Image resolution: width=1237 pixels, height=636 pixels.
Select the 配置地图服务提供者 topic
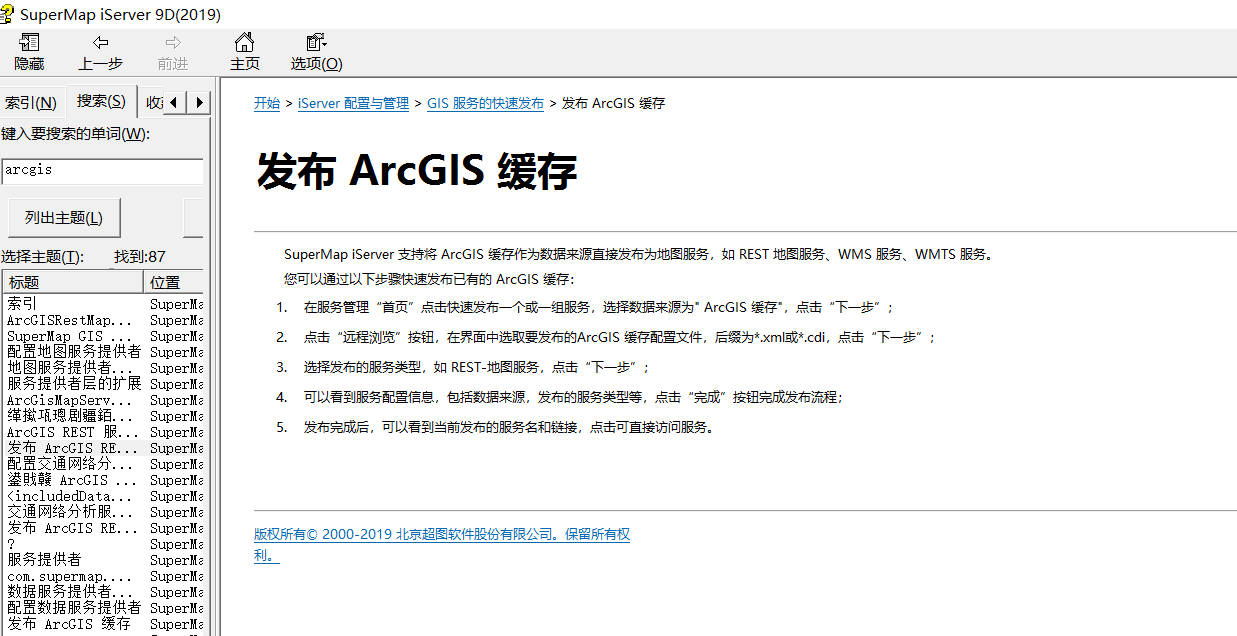(x=104, y=352)
